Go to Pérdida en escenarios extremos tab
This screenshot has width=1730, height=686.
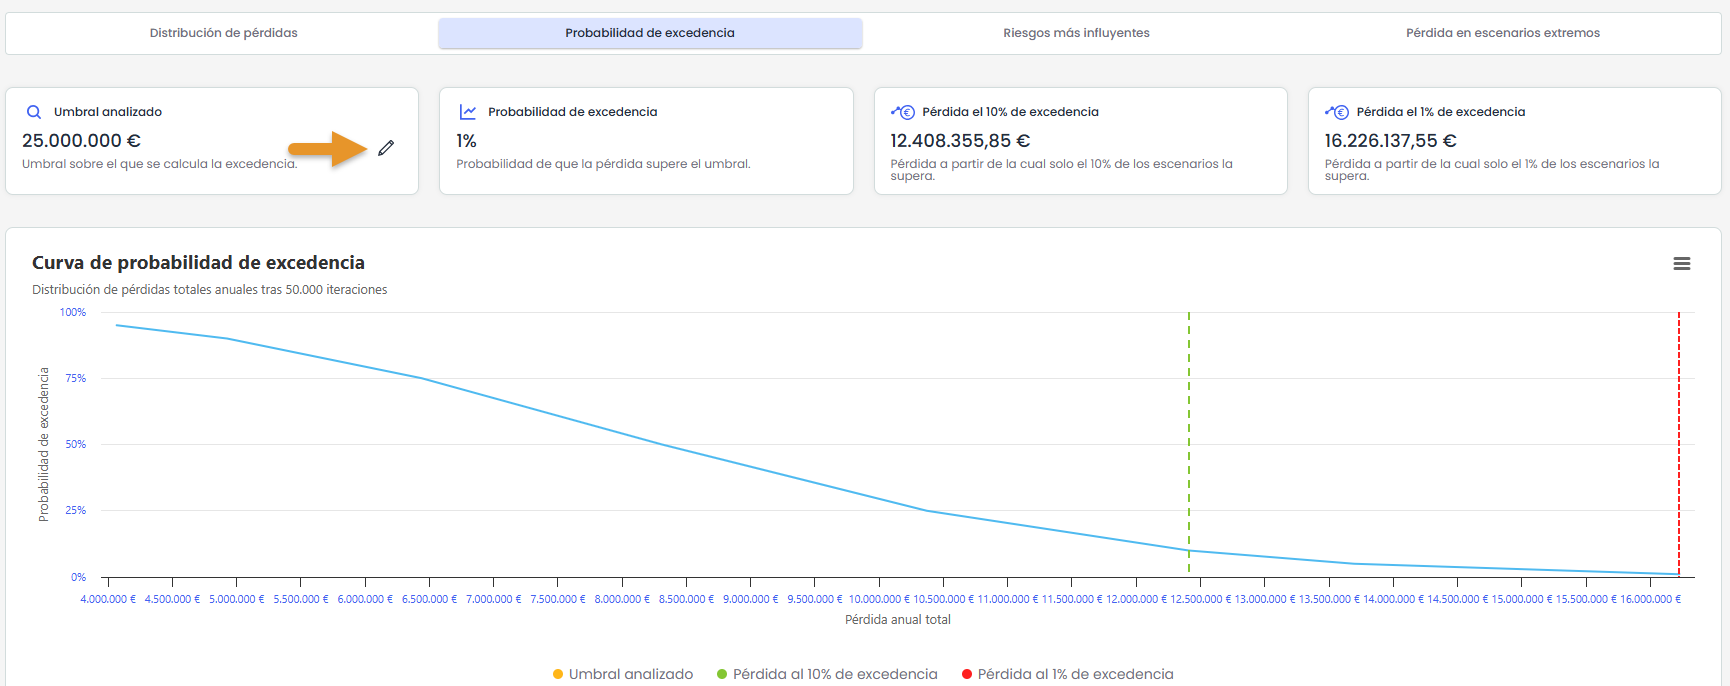click(1503, 33)
